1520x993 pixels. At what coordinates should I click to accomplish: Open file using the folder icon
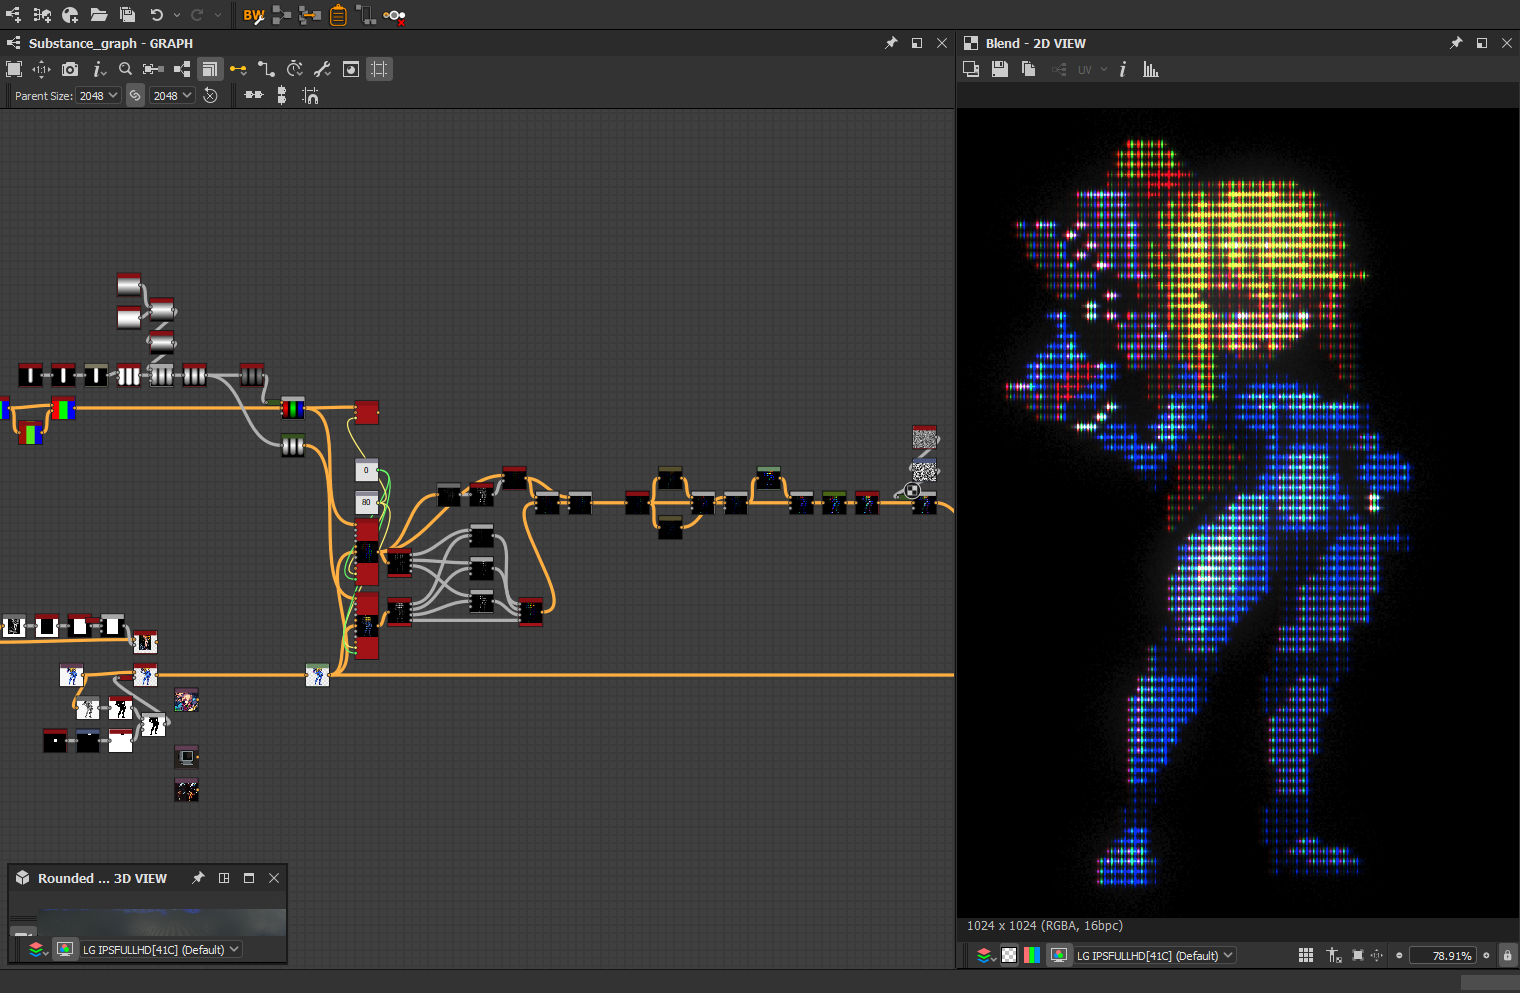[99, 15]
